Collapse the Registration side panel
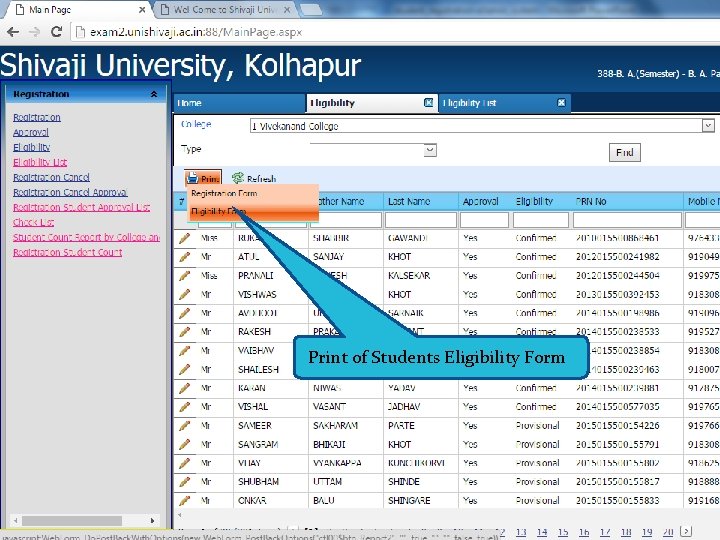 [x=154, y=94]
